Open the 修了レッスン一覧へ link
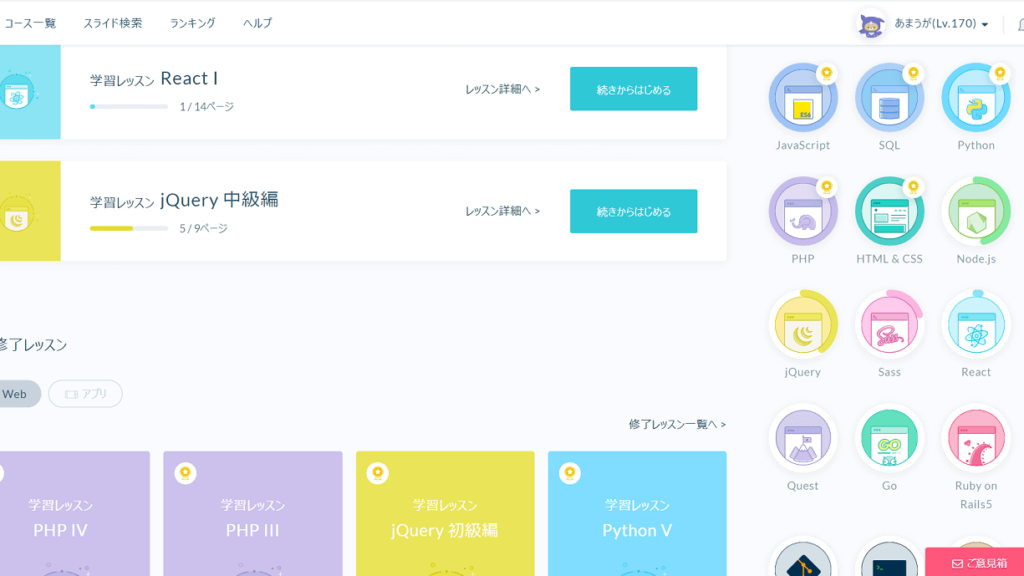Image resolution: width=1024 pixels, height=576 pixels. (677, 424)
